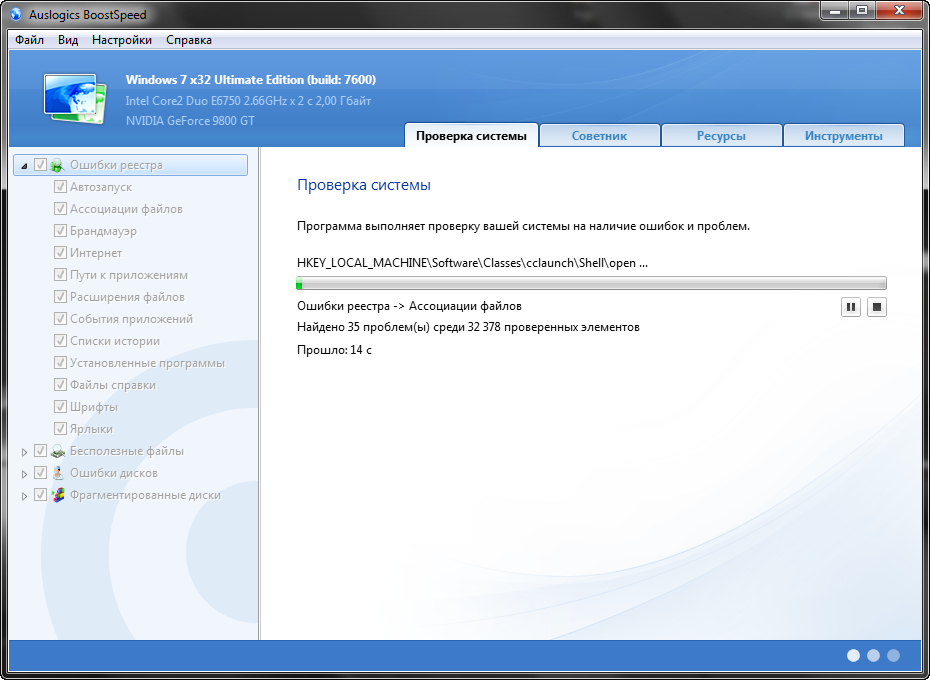The width and height of the screenshot is (930, 680).
Task: Uncheck the Бесполезные файлы checkbox
Action: [40, 451]
